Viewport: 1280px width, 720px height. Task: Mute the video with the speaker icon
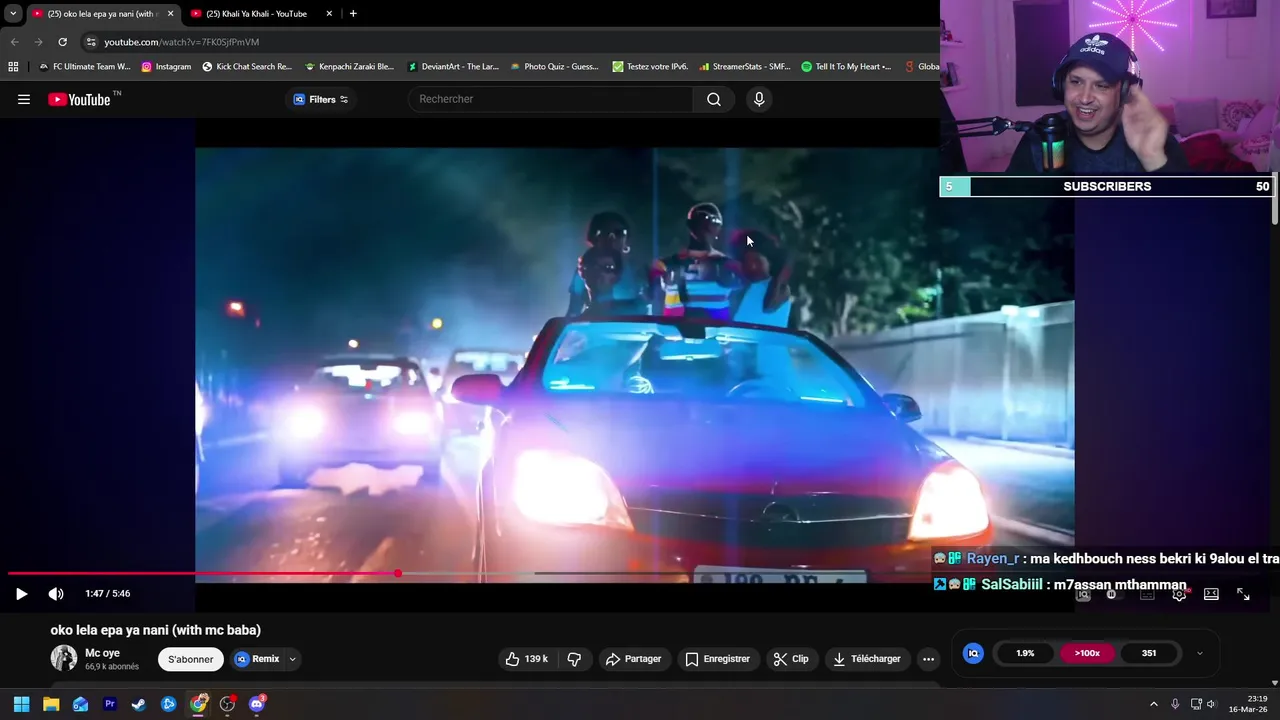tap(56, 594)
